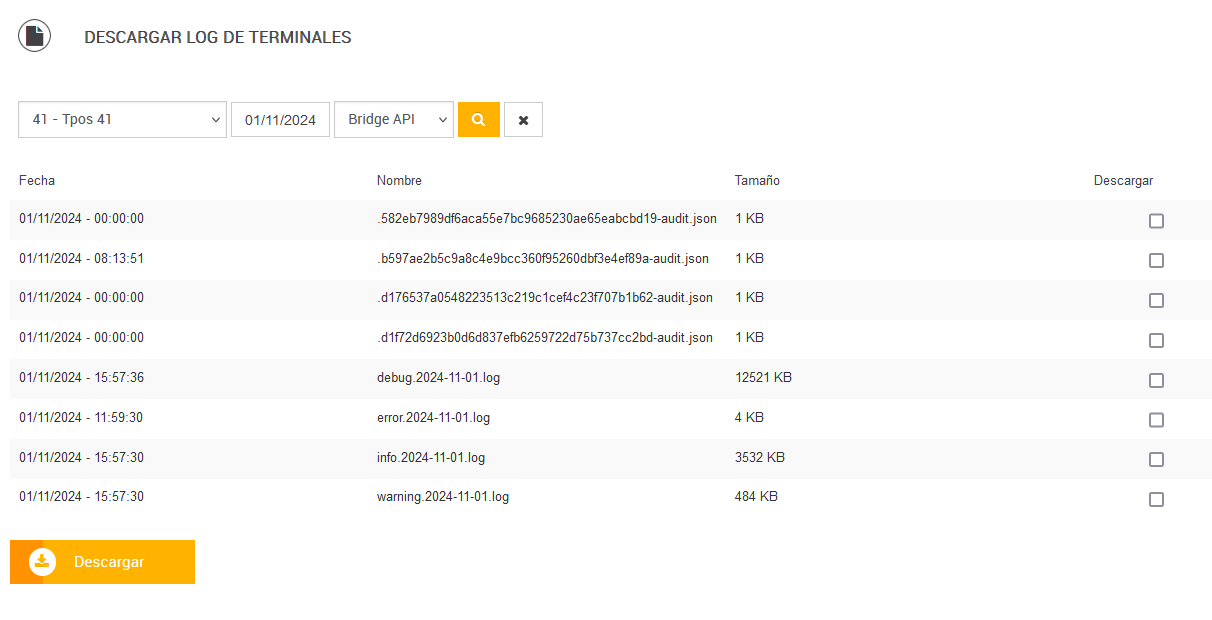
Task: Select checkbox for the .582eb7989df6 audit file
Action: point(1156,221)
